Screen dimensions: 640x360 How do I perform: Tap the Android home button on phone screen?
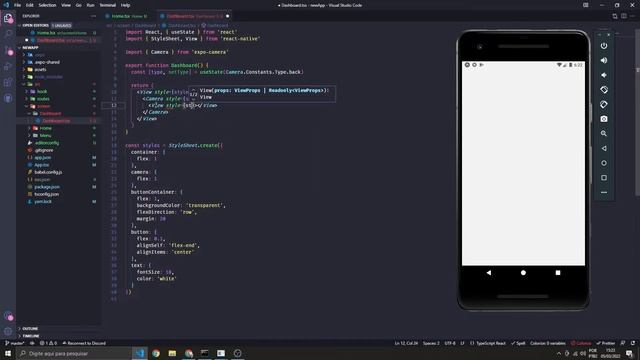tap(523, 273)
